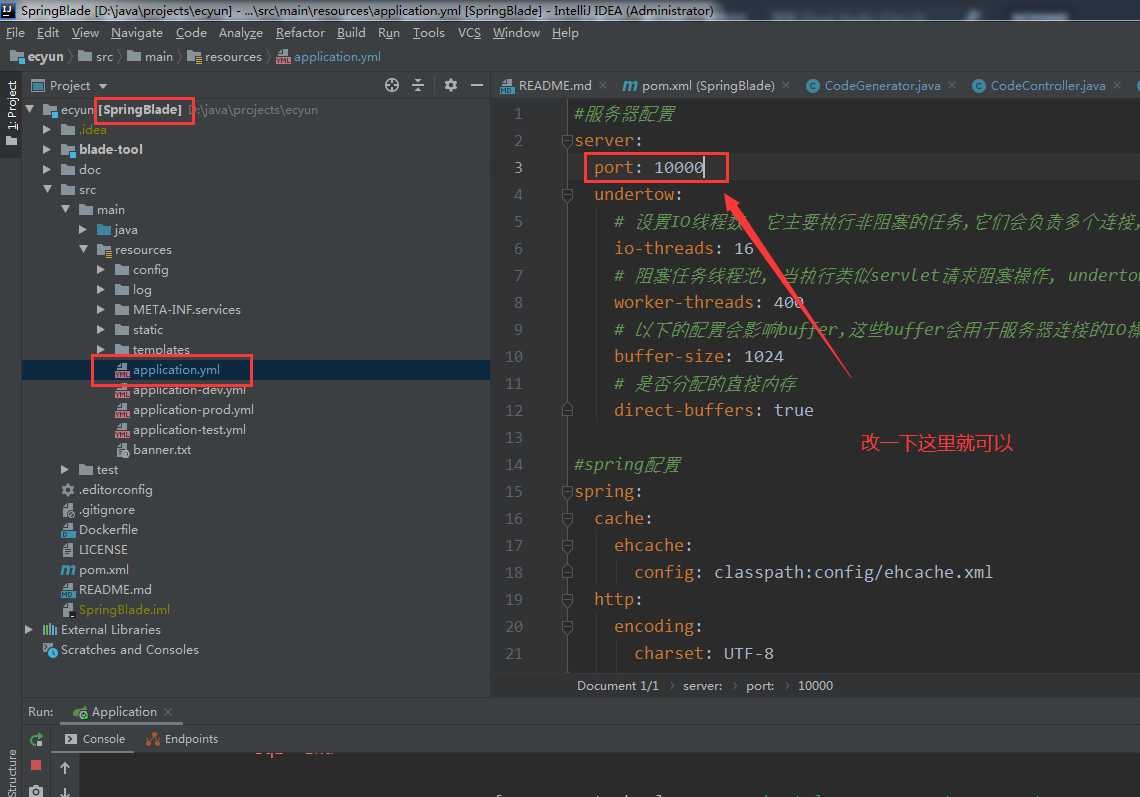
Task: Fold the http: block gutter icon
Action: click(567, 599)
